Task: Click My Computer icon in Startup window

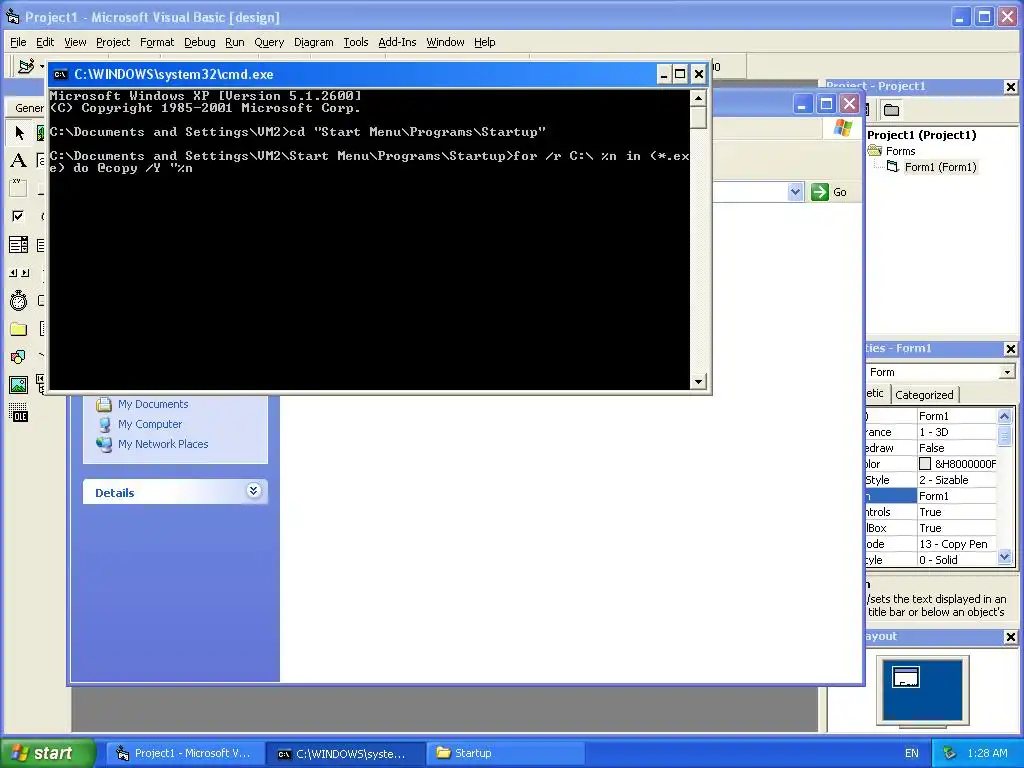Action: 104,424
